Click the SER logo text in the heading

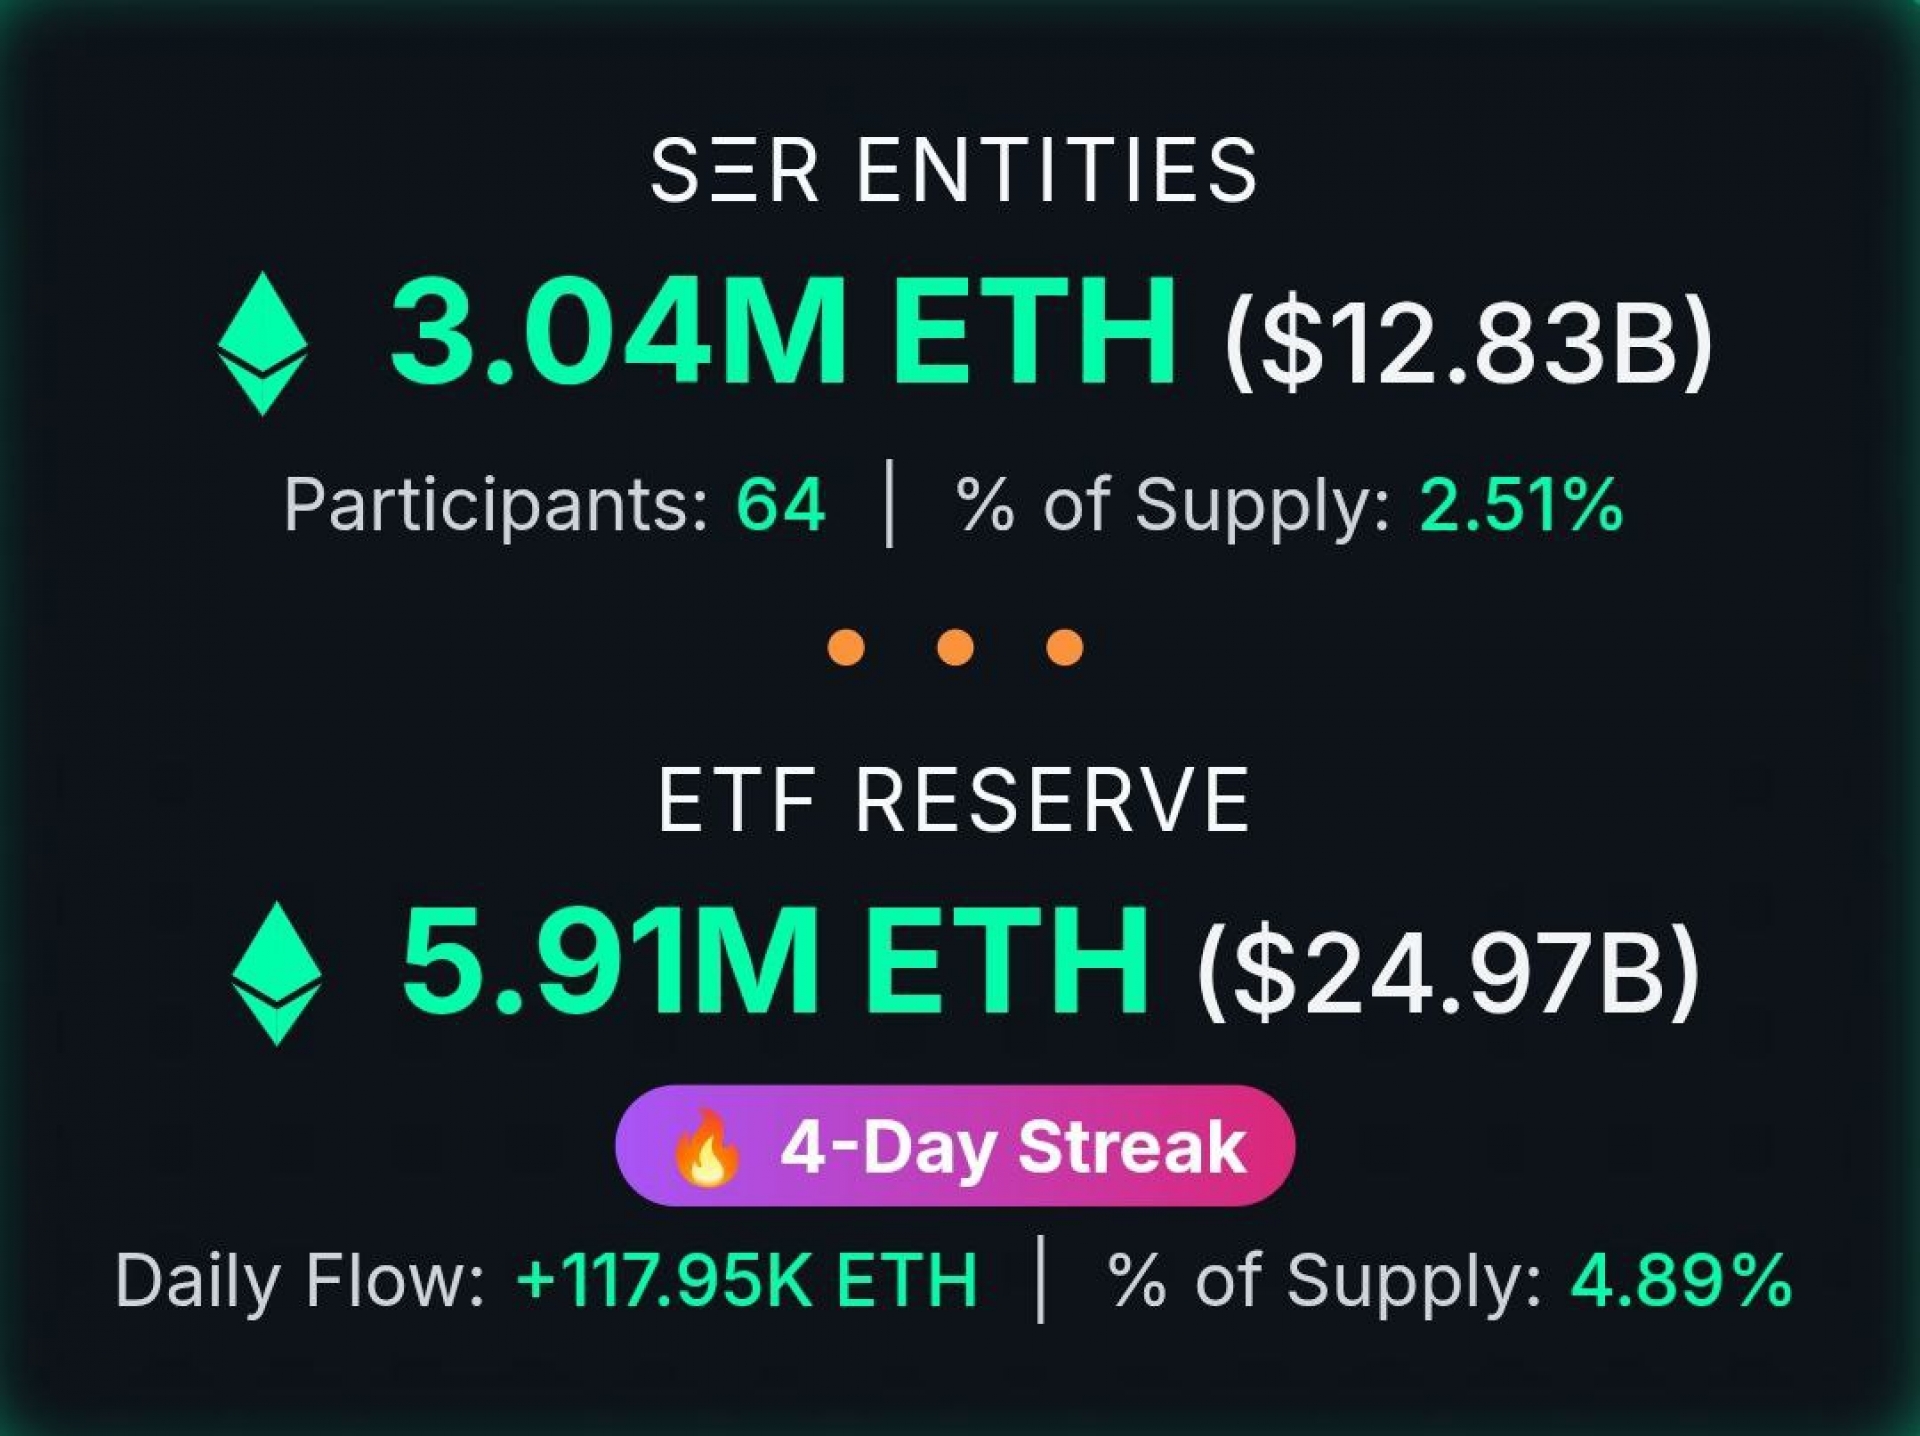pos(735,171)
